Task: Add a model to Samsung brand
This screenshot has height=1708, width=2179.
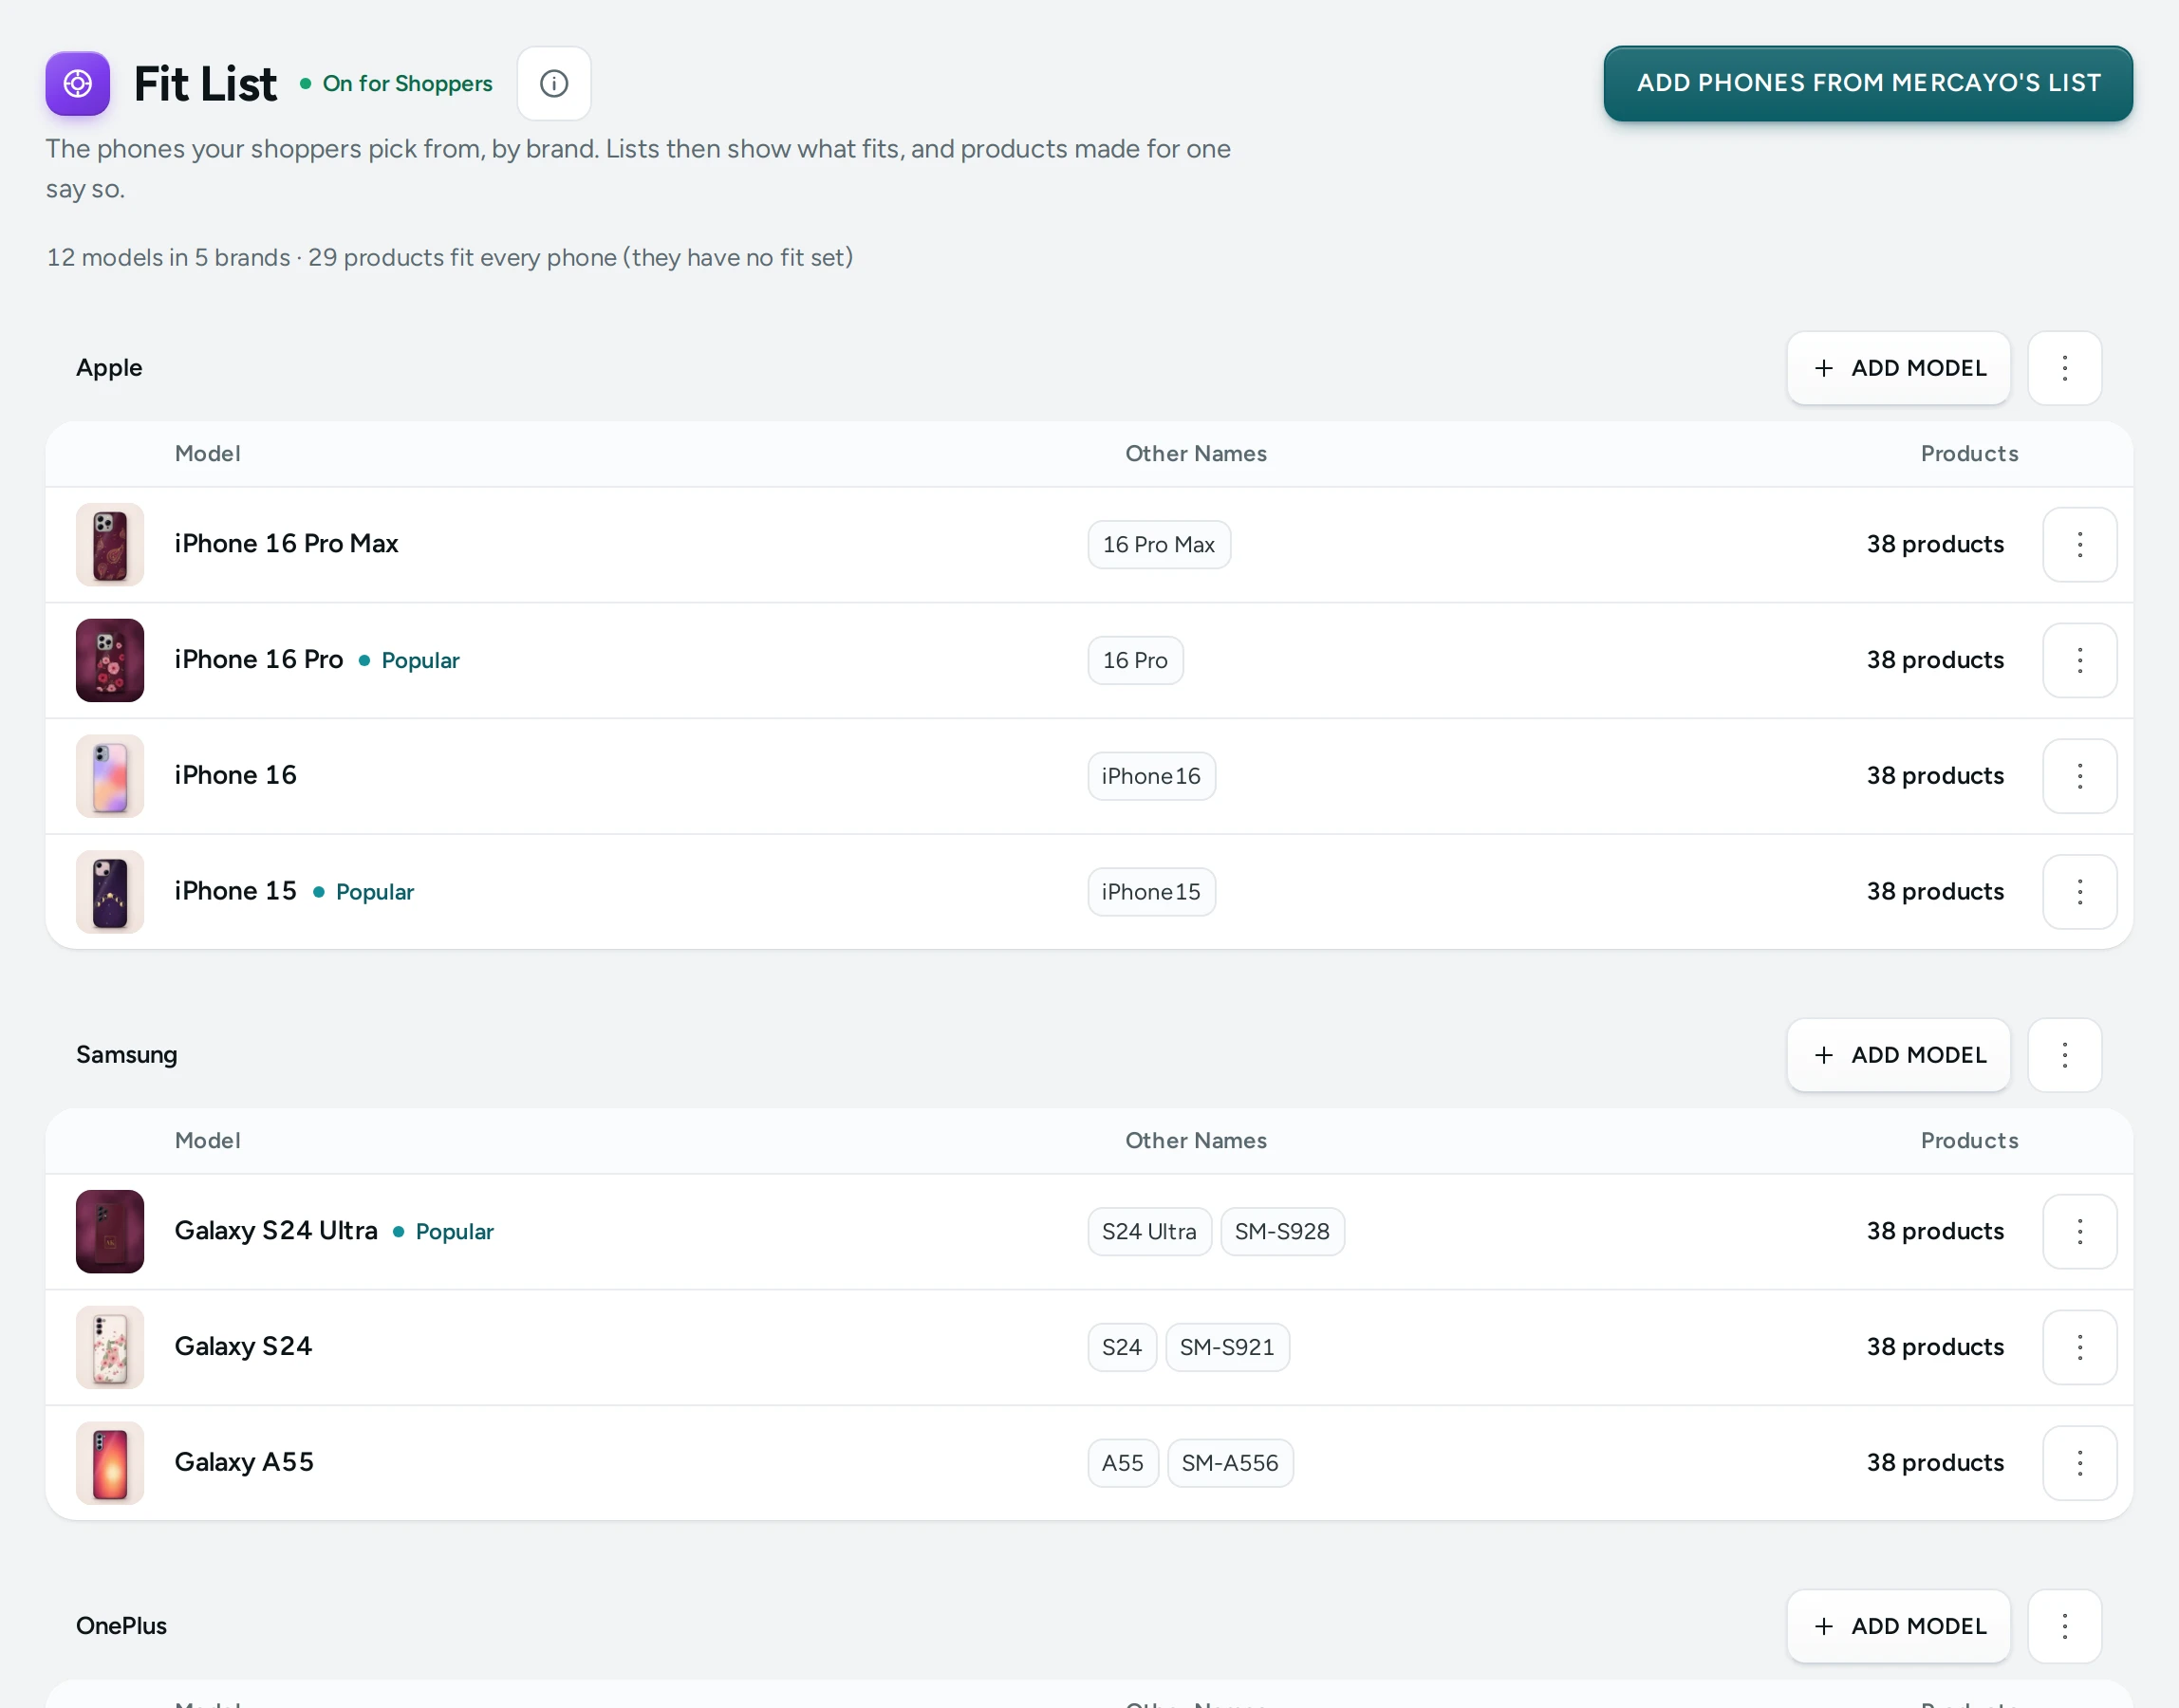Action: (x=1898, y=1055)
